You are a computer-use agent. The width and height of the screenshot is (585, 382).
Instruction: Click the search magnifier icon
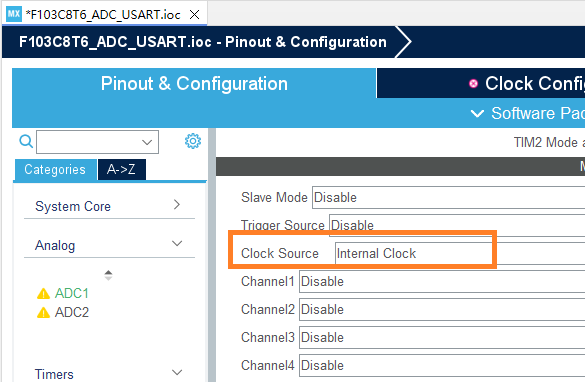click(26, 141)
